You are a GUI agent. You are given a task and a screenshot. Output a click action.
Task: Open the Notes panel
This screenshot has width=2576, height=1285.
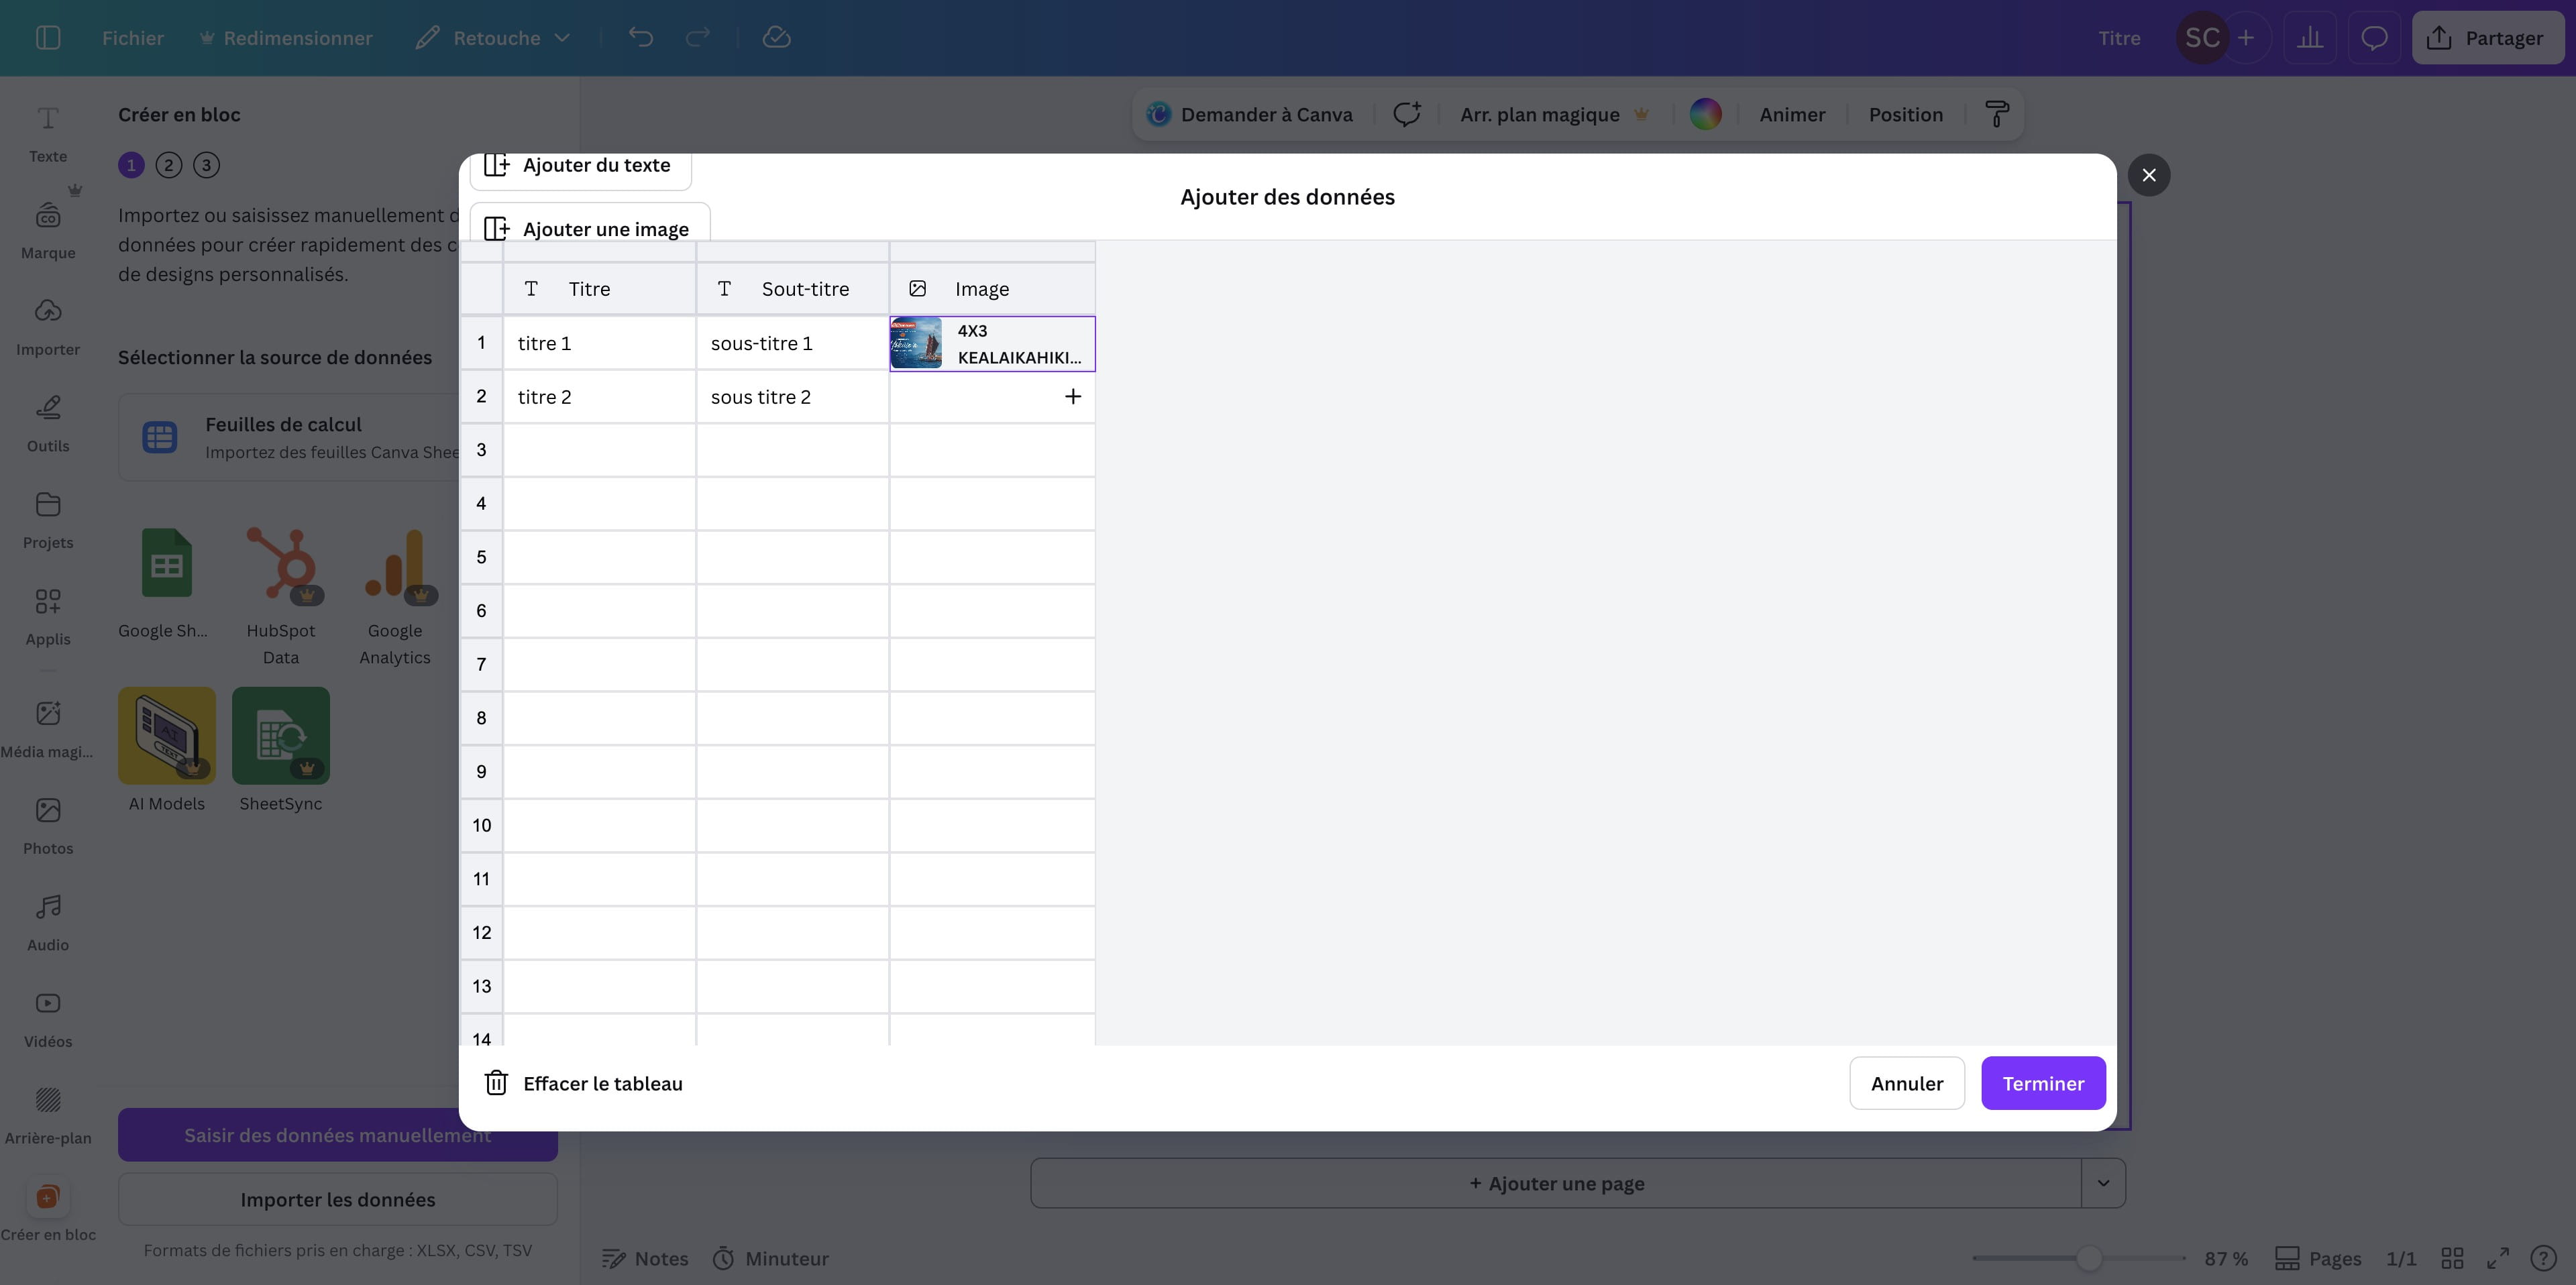click(x=645, y=1258)
